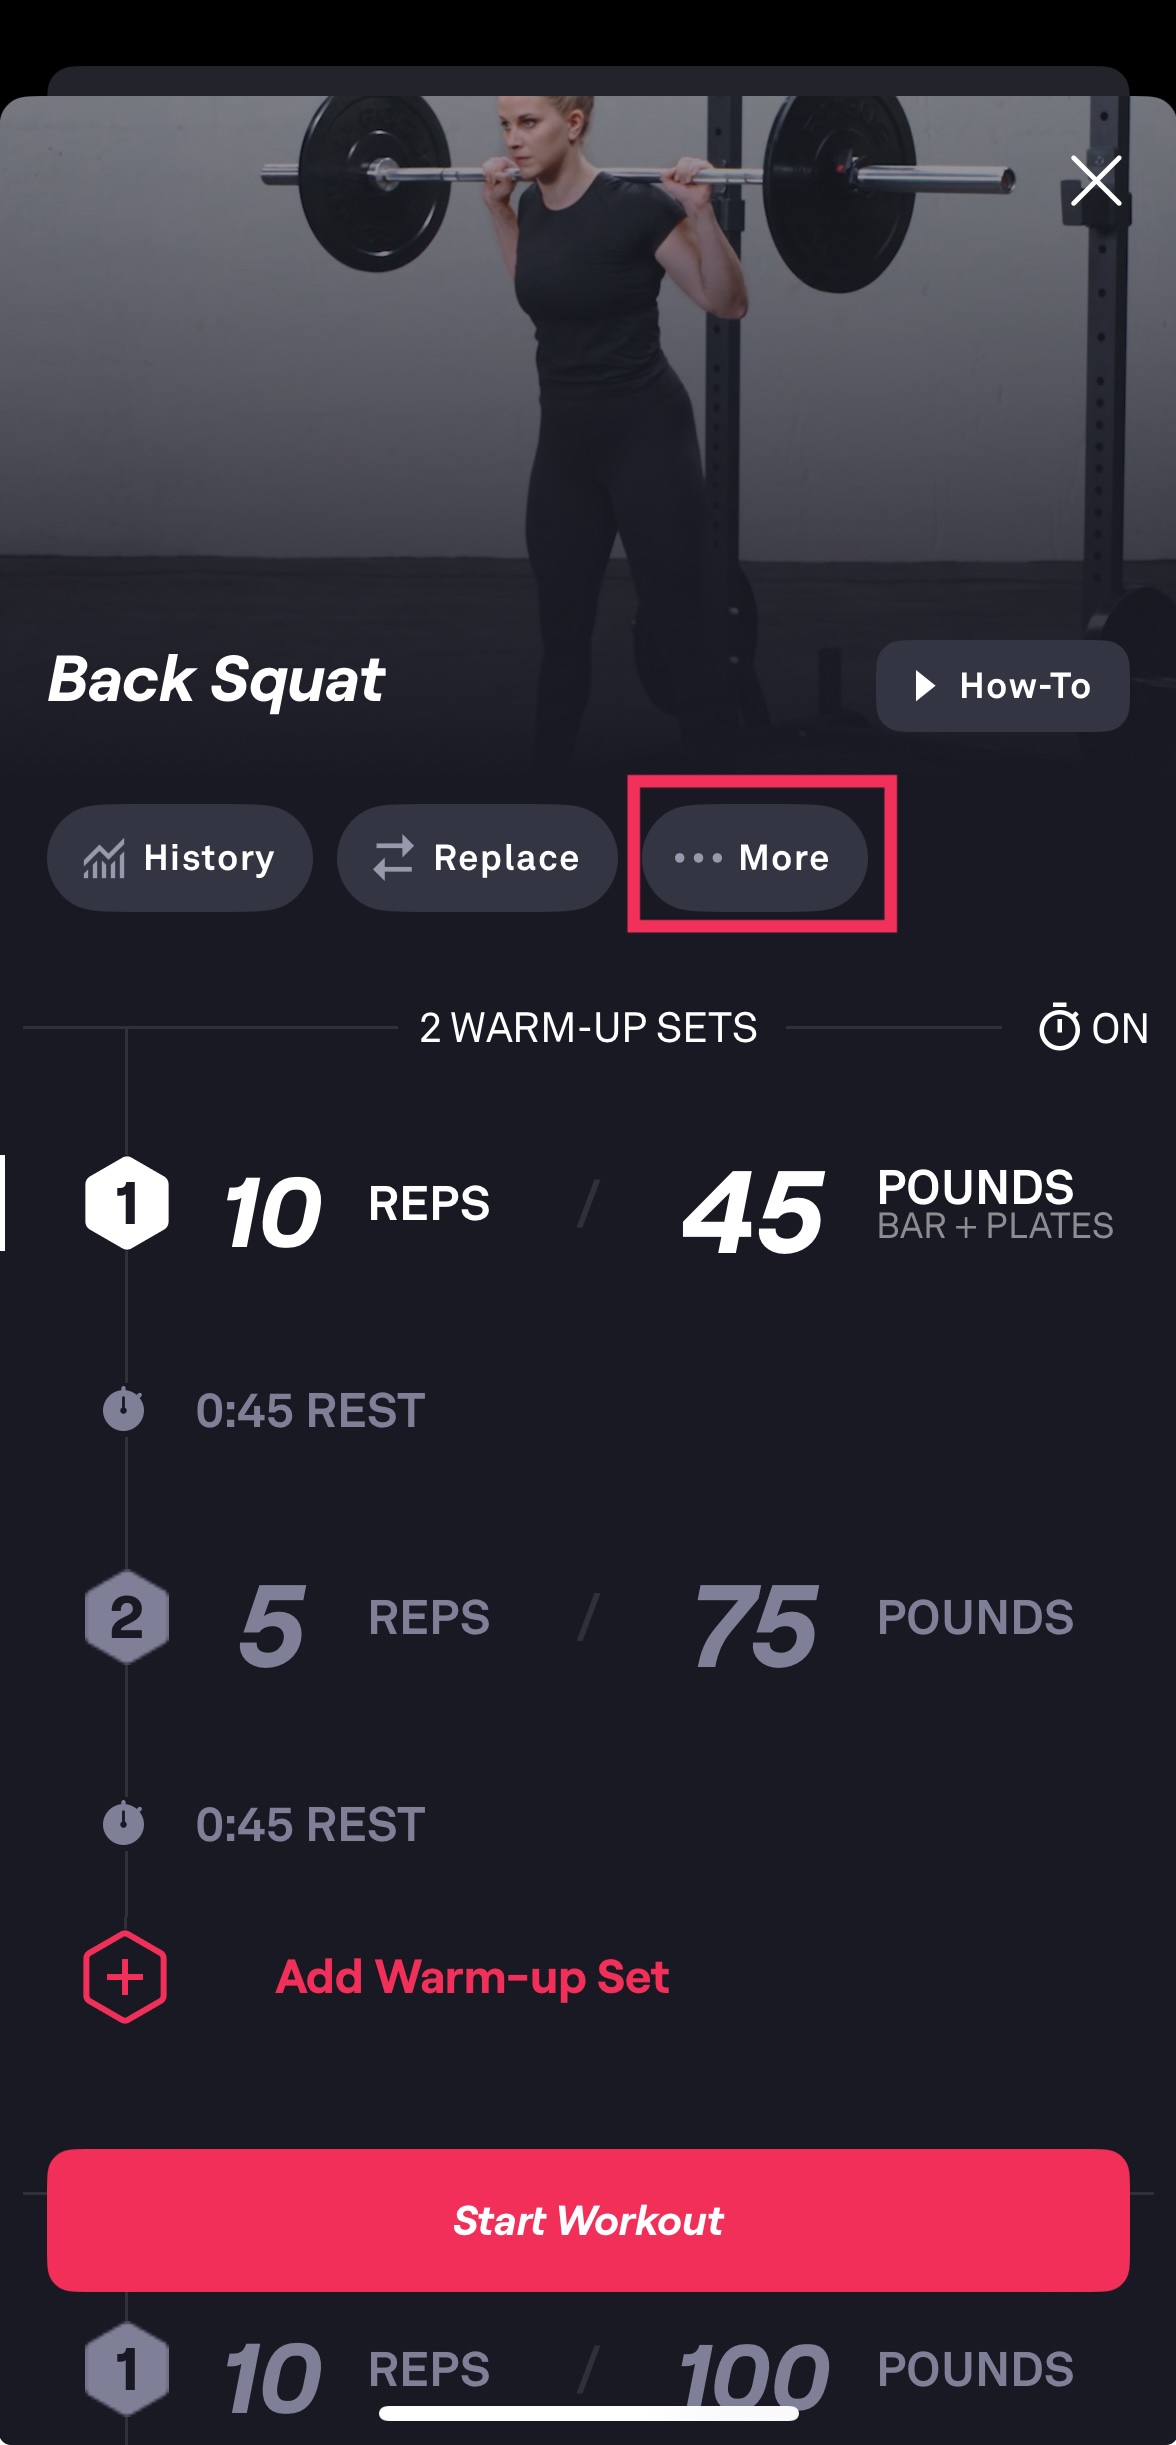Open Bar + Plates weight breakdown
The height and width of the screenshot is (2445, 1176).
pos(995,1226)
